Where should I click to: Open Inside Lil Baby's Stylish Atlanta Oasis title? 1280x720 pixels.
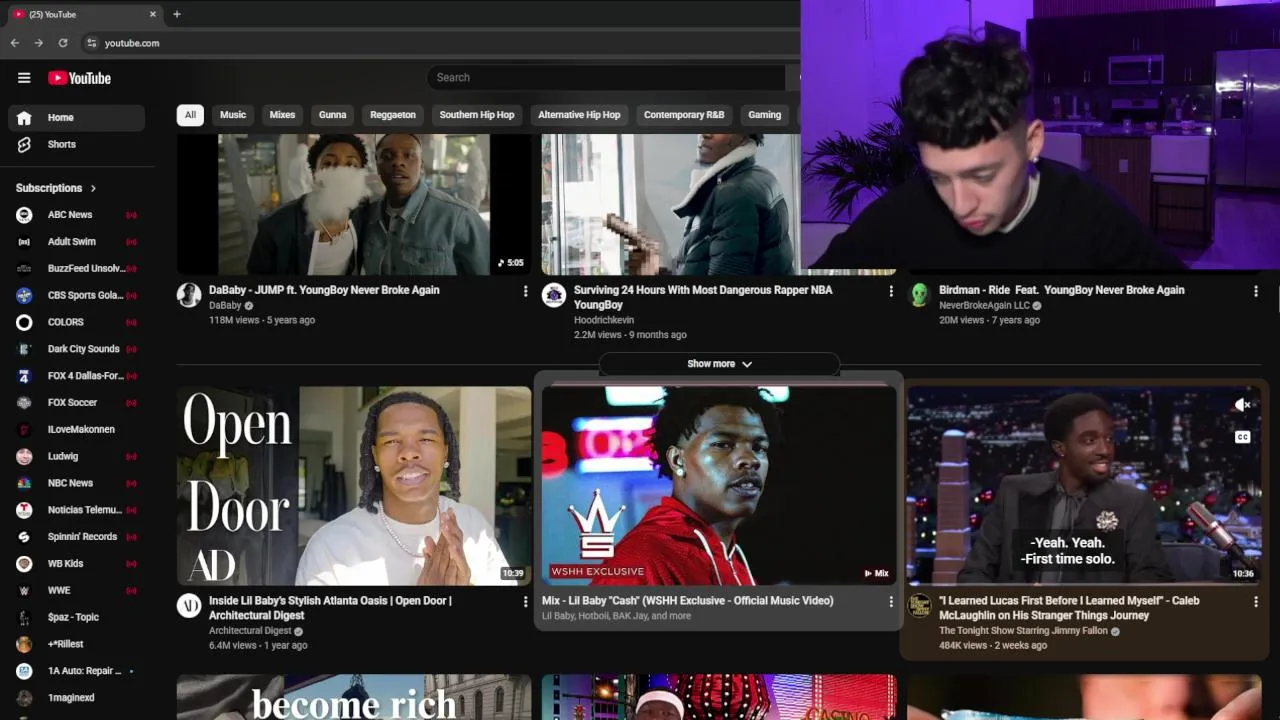tap(330, 608)
